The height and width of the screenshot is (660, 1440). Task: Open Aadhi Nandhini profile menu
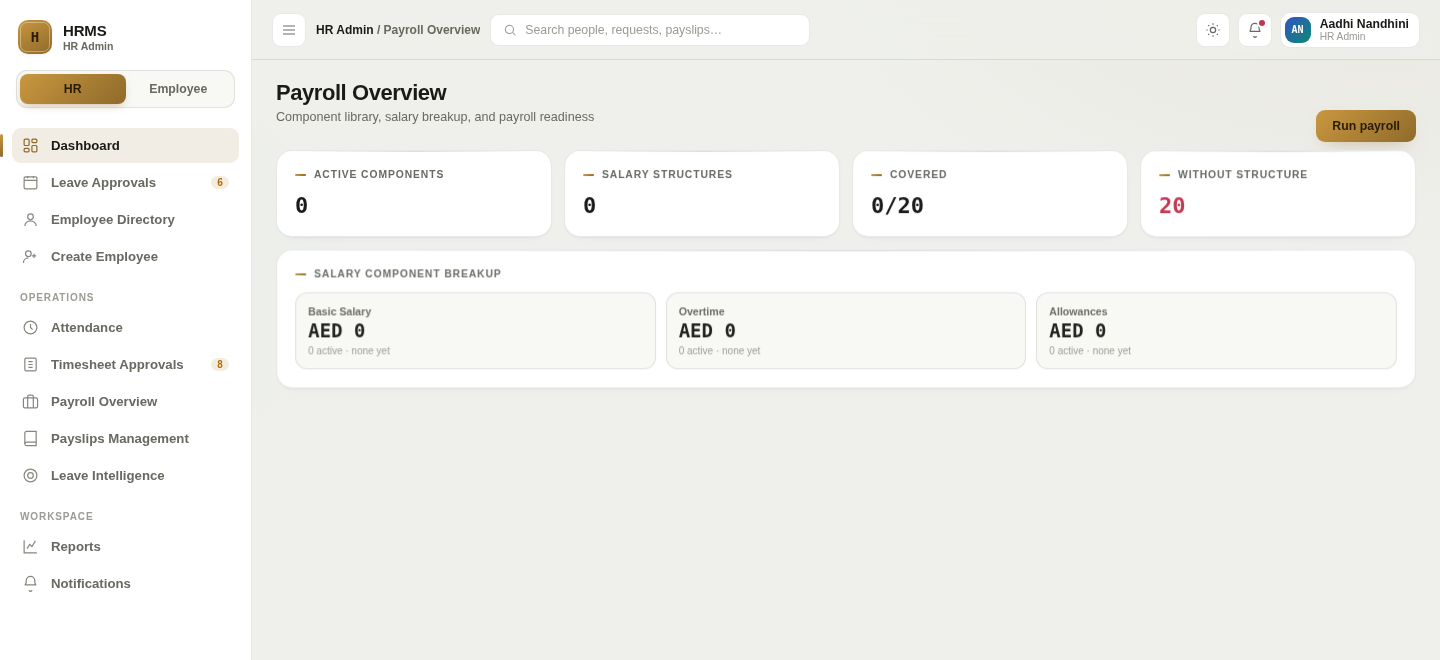pyautogui.click(x=1350, y=30)
